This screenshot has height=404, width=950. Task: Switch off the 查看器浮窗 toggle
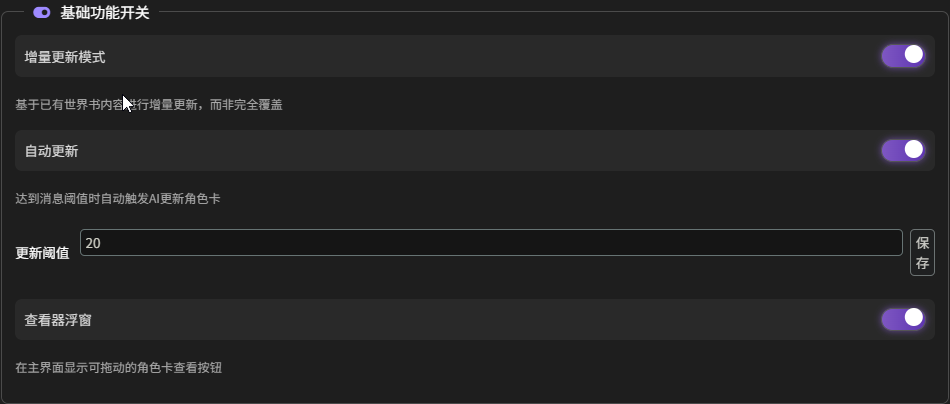pos(902,320)
